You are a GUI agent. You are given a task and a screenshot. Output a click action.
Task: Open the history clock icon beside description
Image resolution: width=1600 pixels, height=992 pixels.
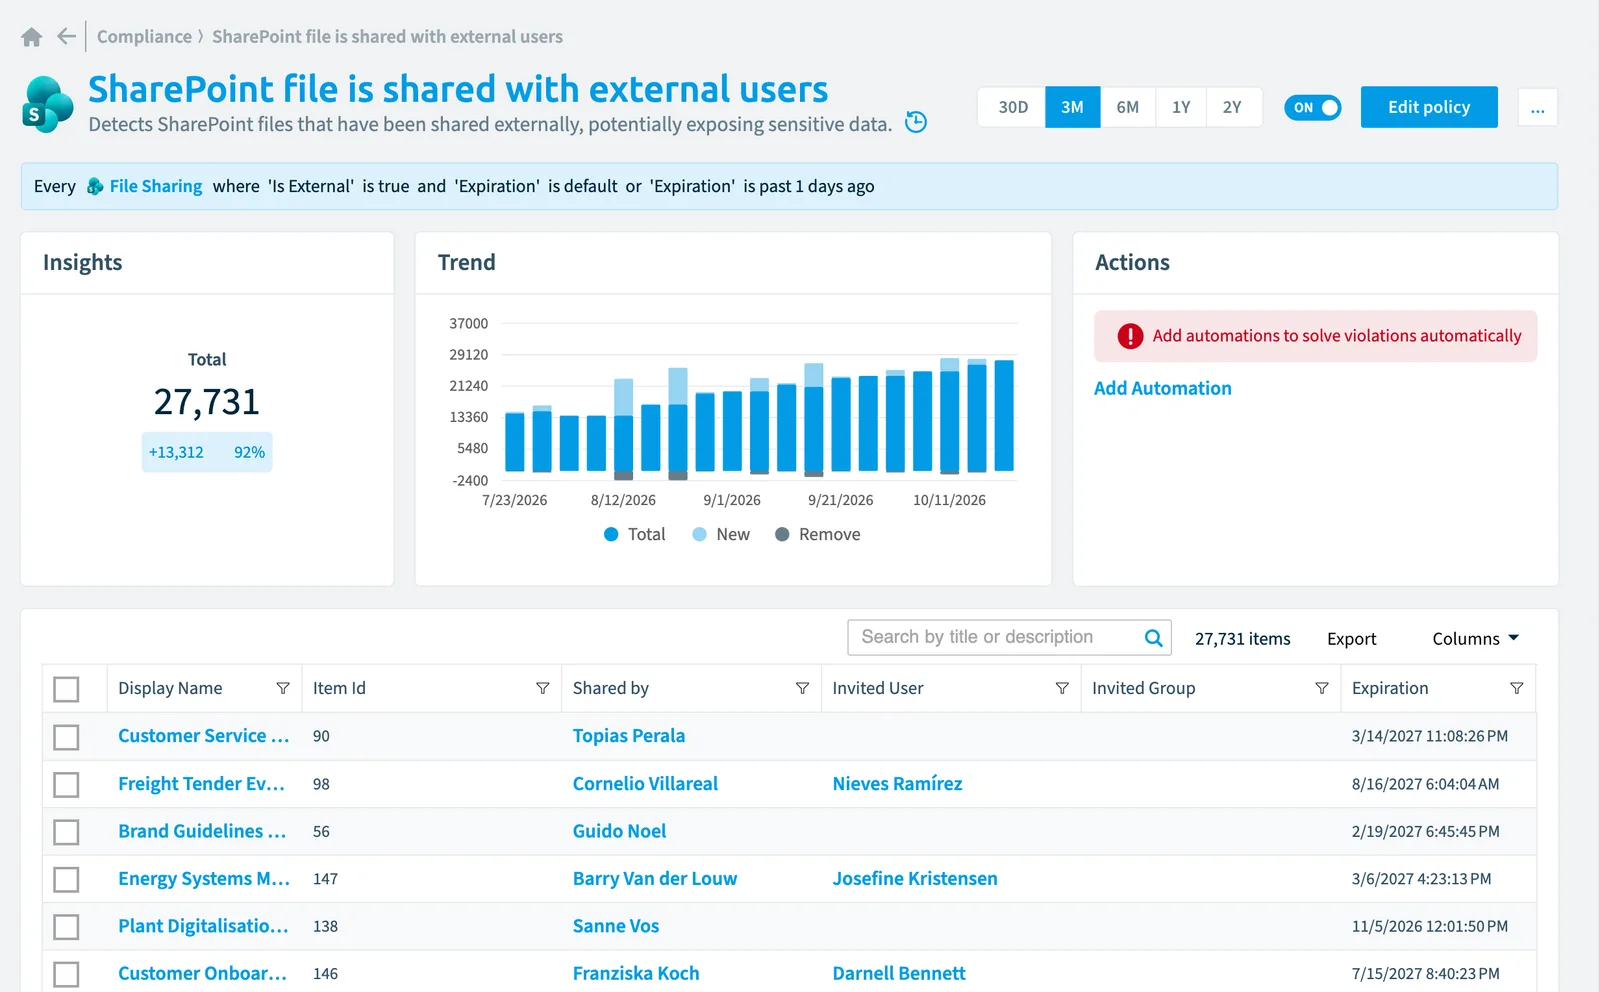click(916, 122)
